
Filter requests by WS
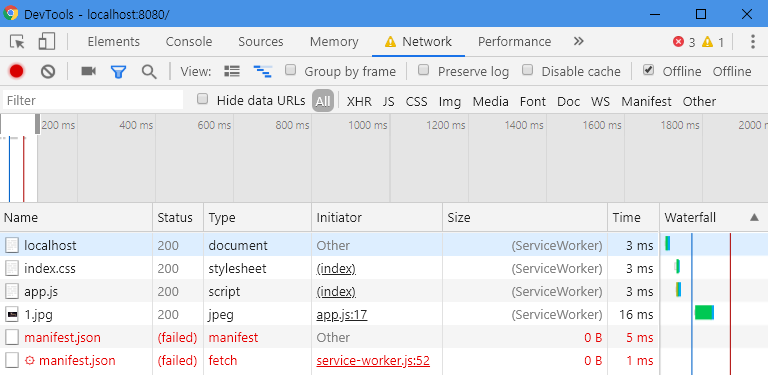[x=600, y=102]
